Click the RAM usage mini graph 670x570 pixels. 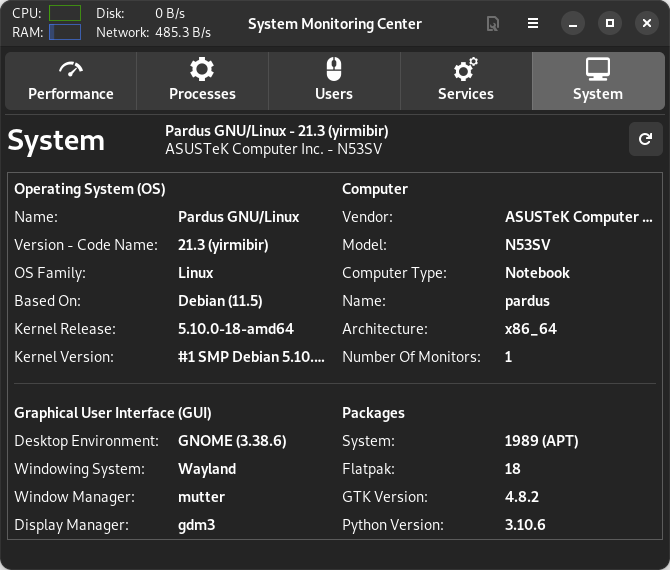pos(65,32)
